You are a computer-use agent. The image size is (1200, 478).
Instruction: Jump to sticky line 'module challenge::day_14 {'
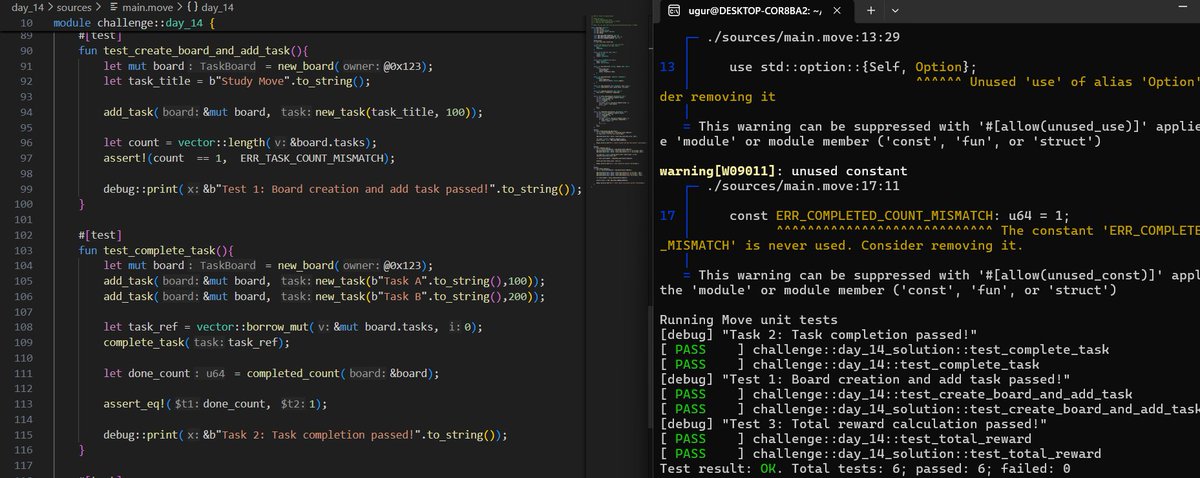[134, 22]
